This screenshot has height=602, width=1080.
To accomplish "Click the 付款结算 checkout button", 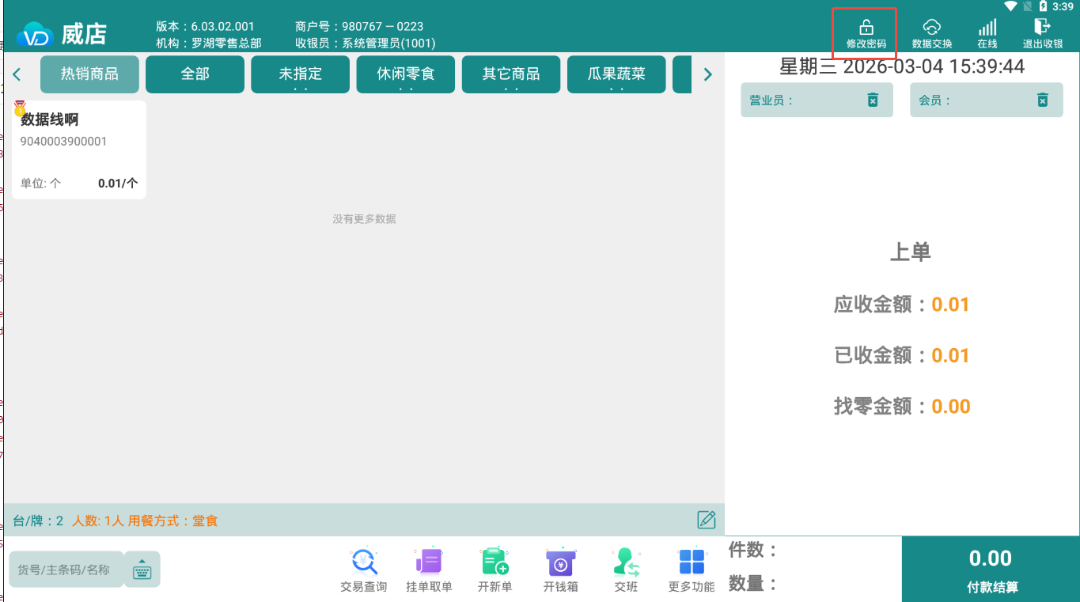I will 990,570.
